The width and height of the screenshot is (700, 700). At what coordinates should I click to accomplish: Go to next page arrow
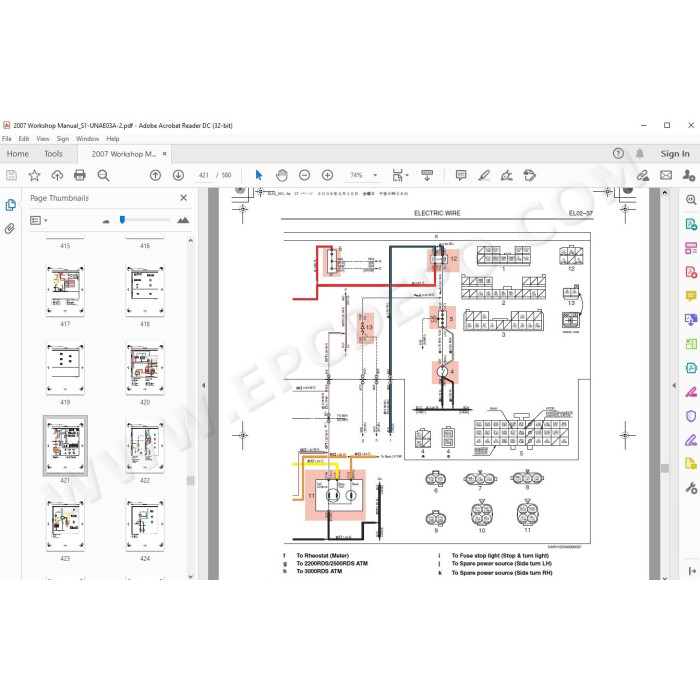pyautogui.click(x=178, y=175)
